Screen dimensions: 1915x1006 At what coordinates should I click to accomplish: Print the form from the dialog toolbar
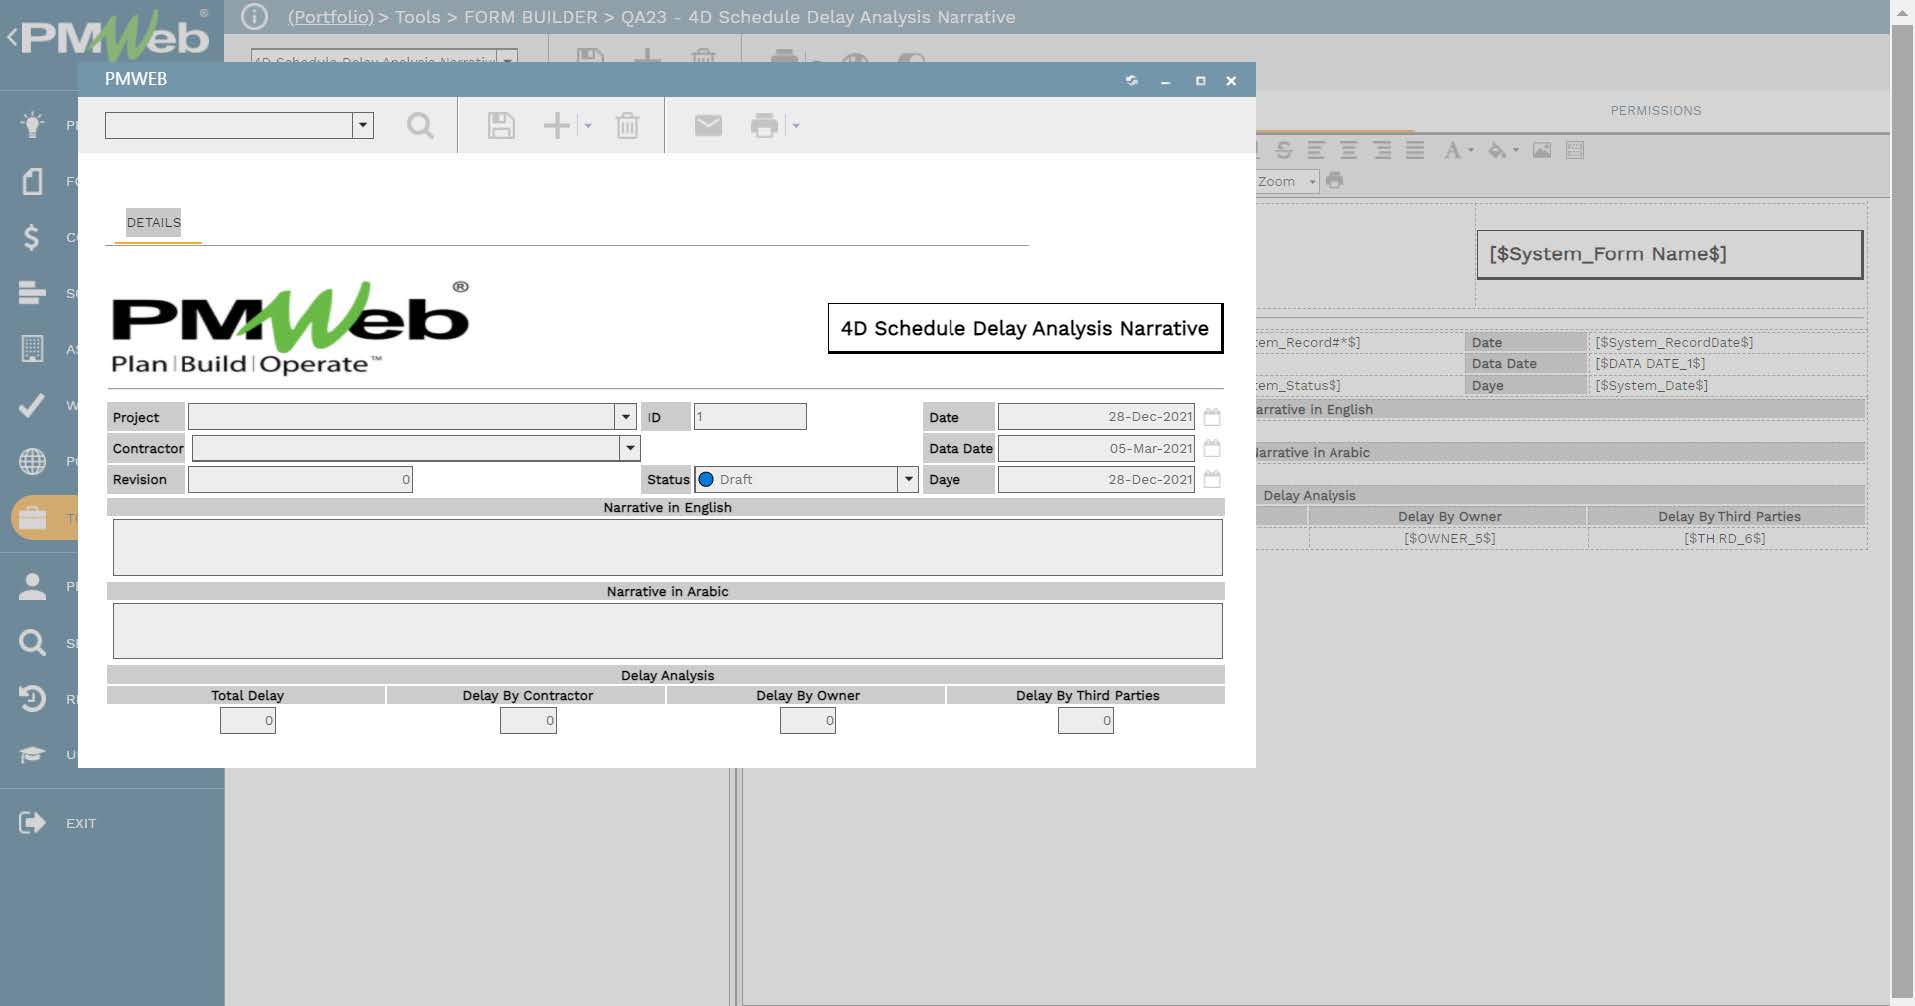tap(764, 126)
